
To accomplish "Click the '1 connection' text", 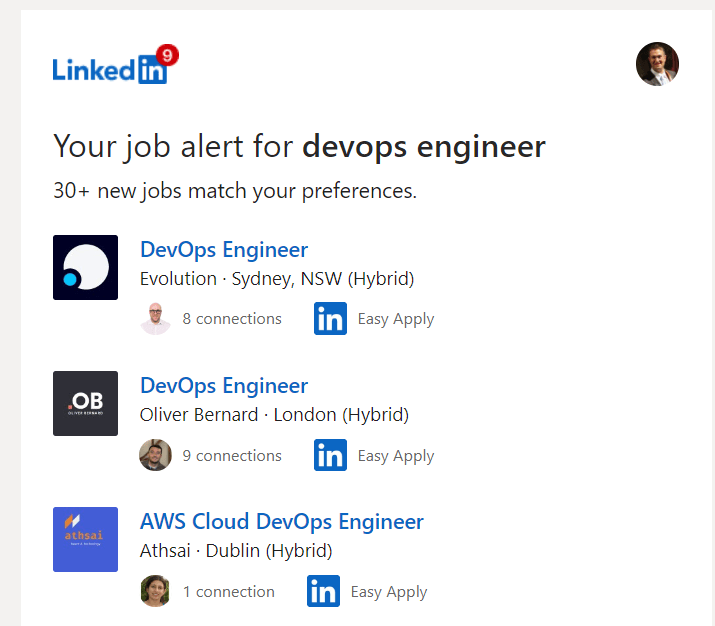I will click(229, 591).
